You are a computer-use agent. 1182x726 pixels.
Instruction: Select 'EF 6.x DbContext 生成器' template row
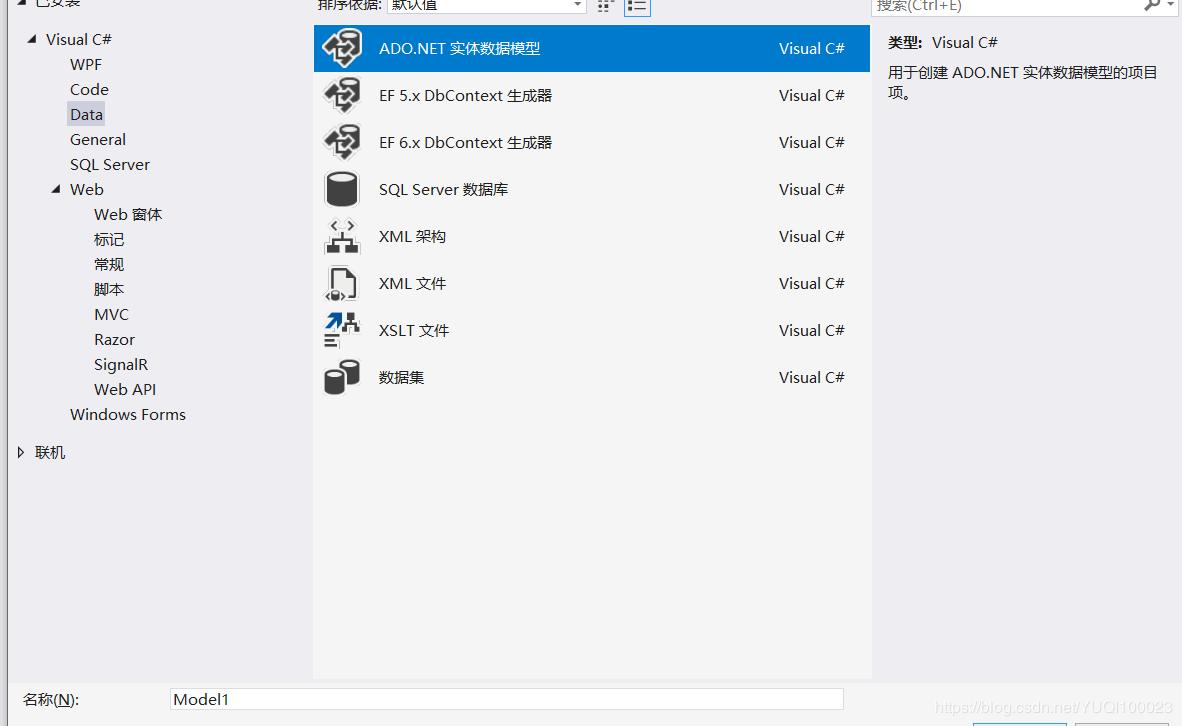[x=592, y=142]
